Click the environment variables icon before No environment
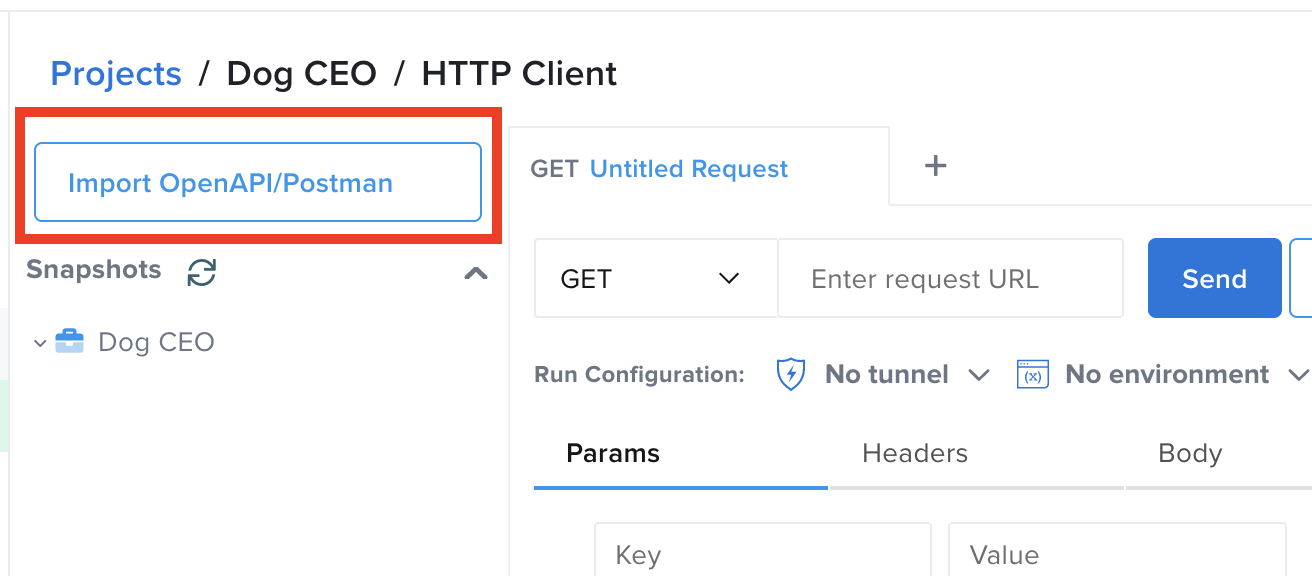Viewport: 1312px width, 576px height. point(1032,374)
